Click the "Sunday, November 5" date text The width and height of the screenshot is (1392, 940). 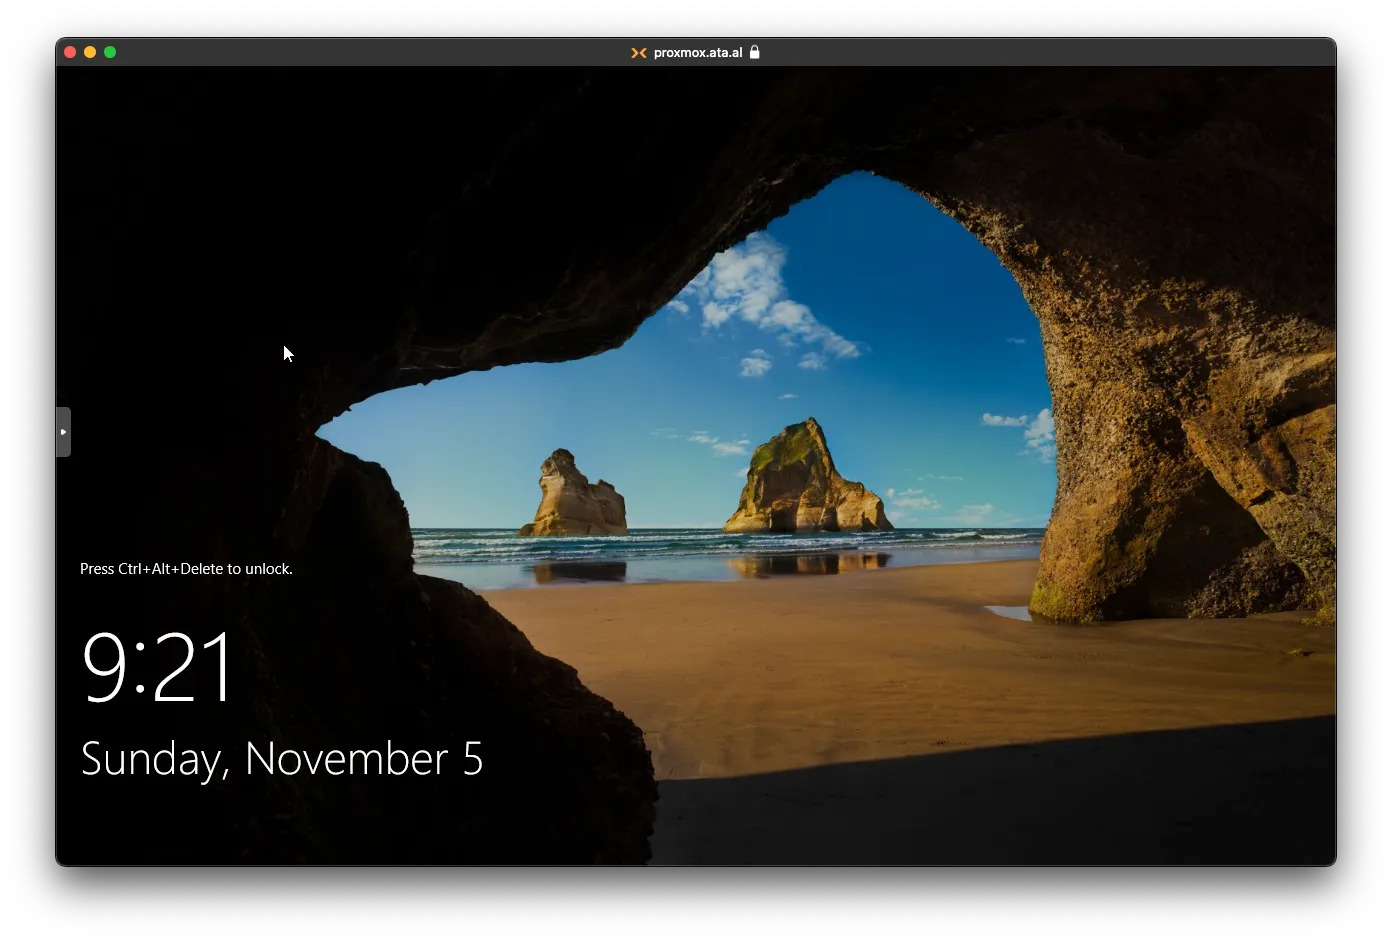[x=282, y=759]
